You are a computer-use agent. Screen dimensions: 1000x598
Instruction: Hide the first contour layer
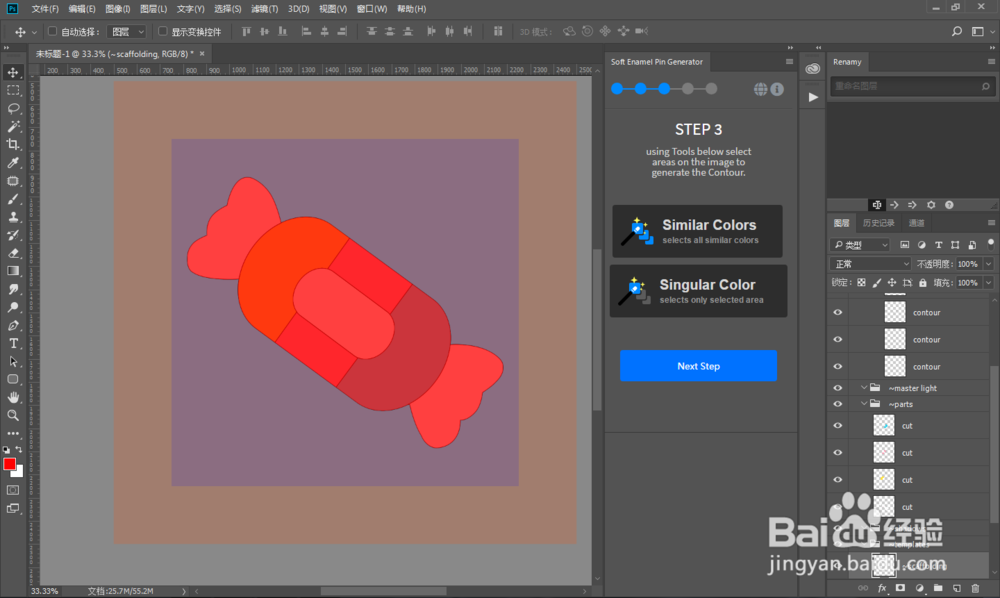(x=838, y=312)
